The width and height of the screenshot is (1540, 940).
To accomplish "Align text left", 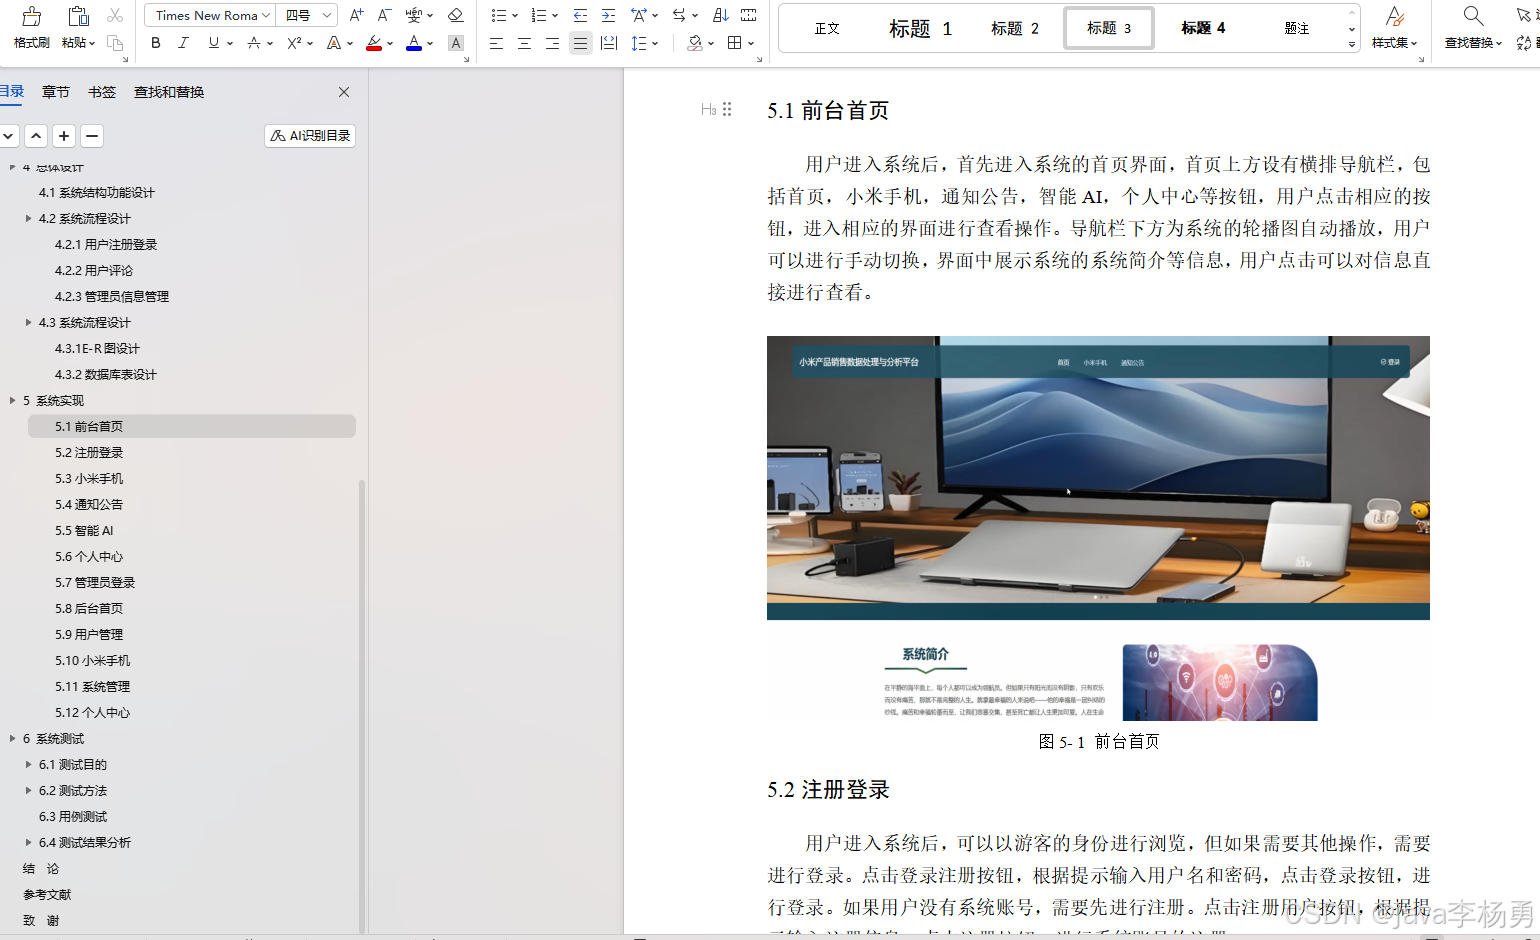I will click(496, 43).
